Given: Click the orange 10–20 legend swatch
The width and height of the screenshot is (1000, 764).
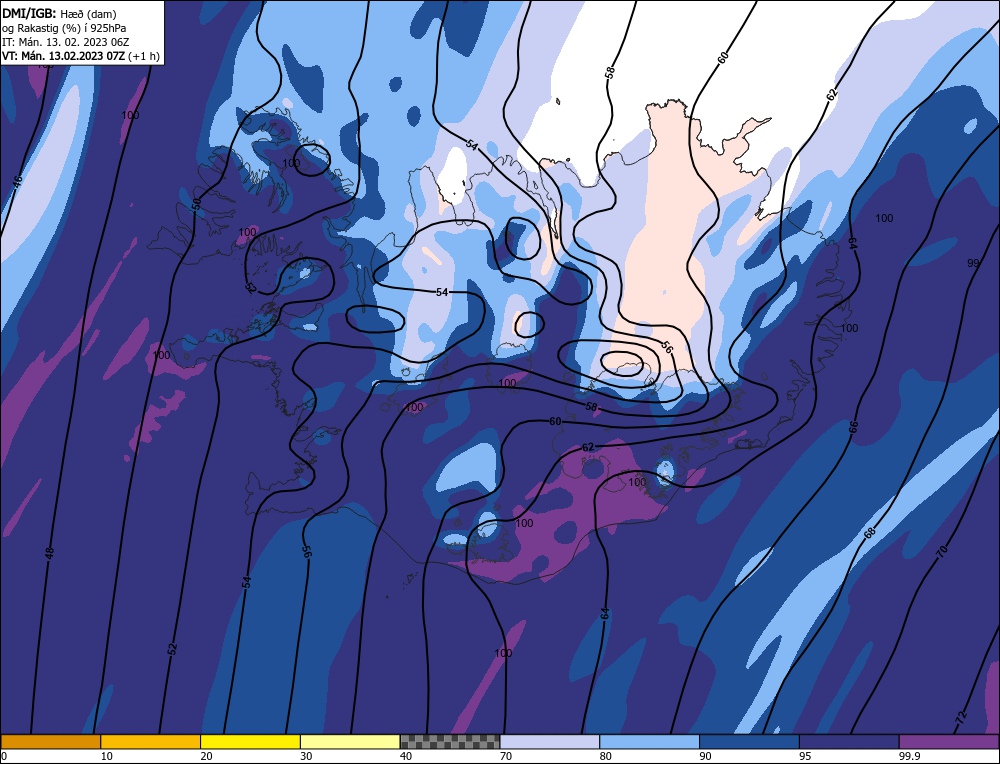Looking at the screenshot, I should (x=151, y=741).
